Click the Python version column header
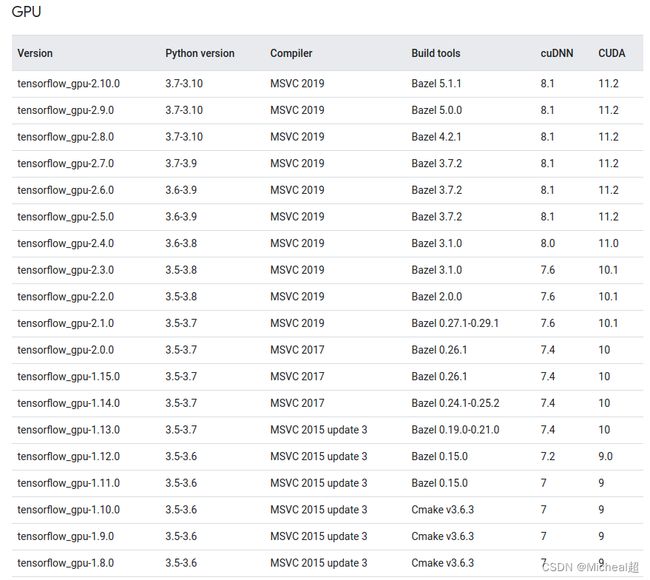The image size is (650, 580). pos(200,53)
